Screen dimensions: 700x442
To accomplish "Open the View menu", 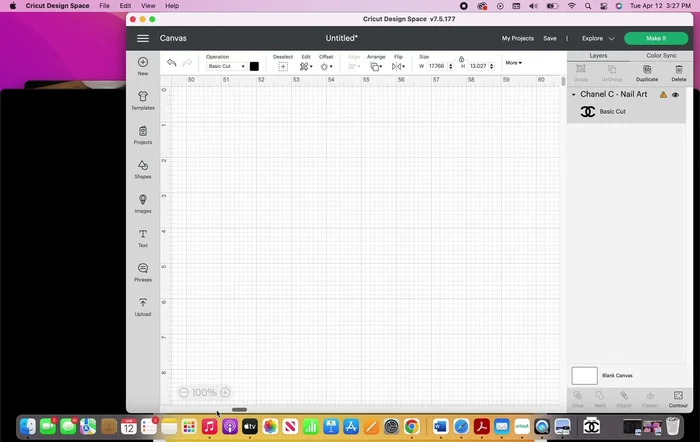I will coord(148,6).
